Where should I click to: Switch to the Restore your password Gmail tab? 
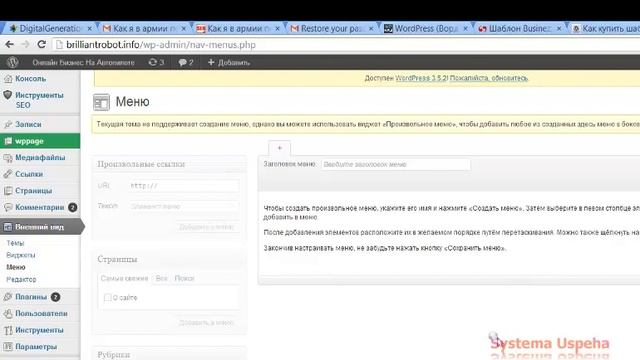point(331,29)
